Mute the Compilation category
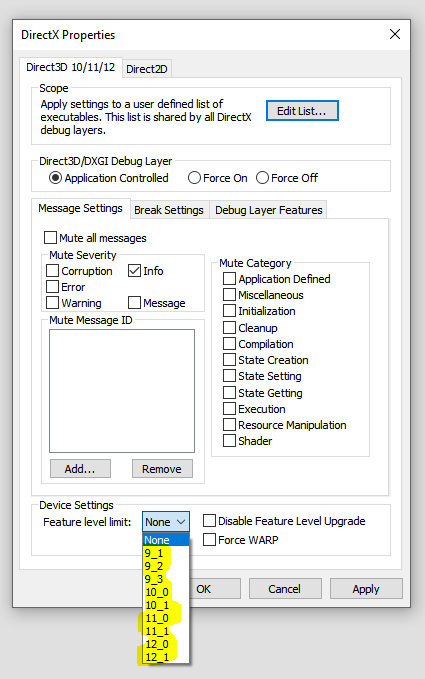 pos(229,344)
